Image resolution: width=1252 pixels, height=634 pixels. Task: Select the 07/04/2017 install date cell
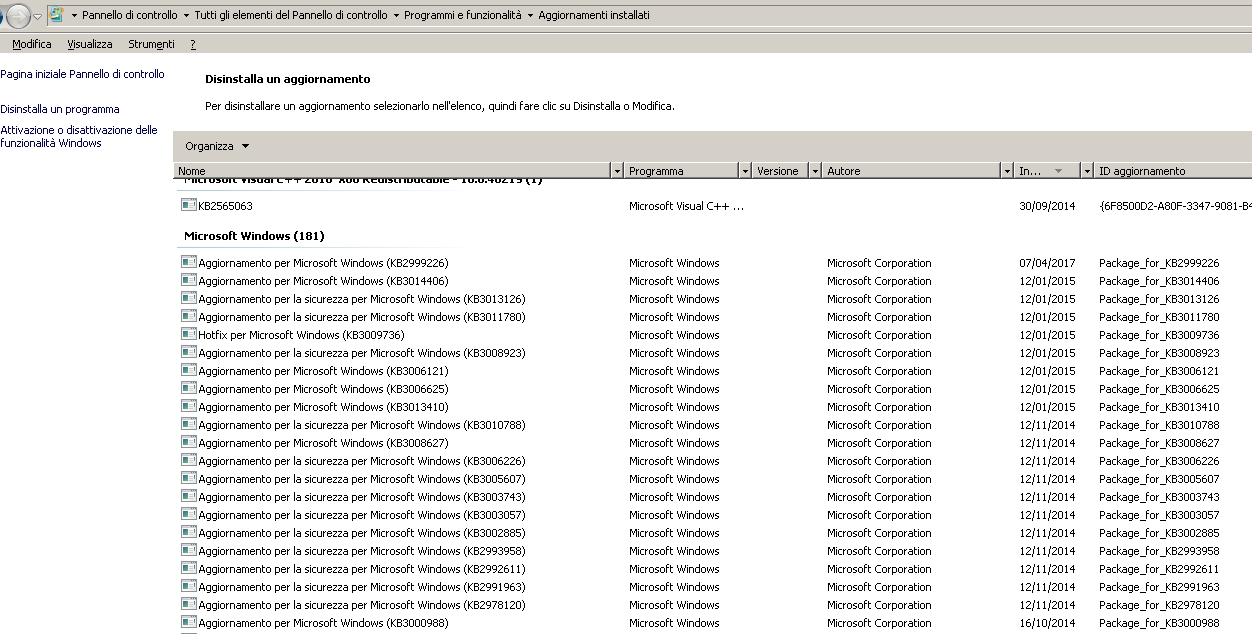[1047, 263]
